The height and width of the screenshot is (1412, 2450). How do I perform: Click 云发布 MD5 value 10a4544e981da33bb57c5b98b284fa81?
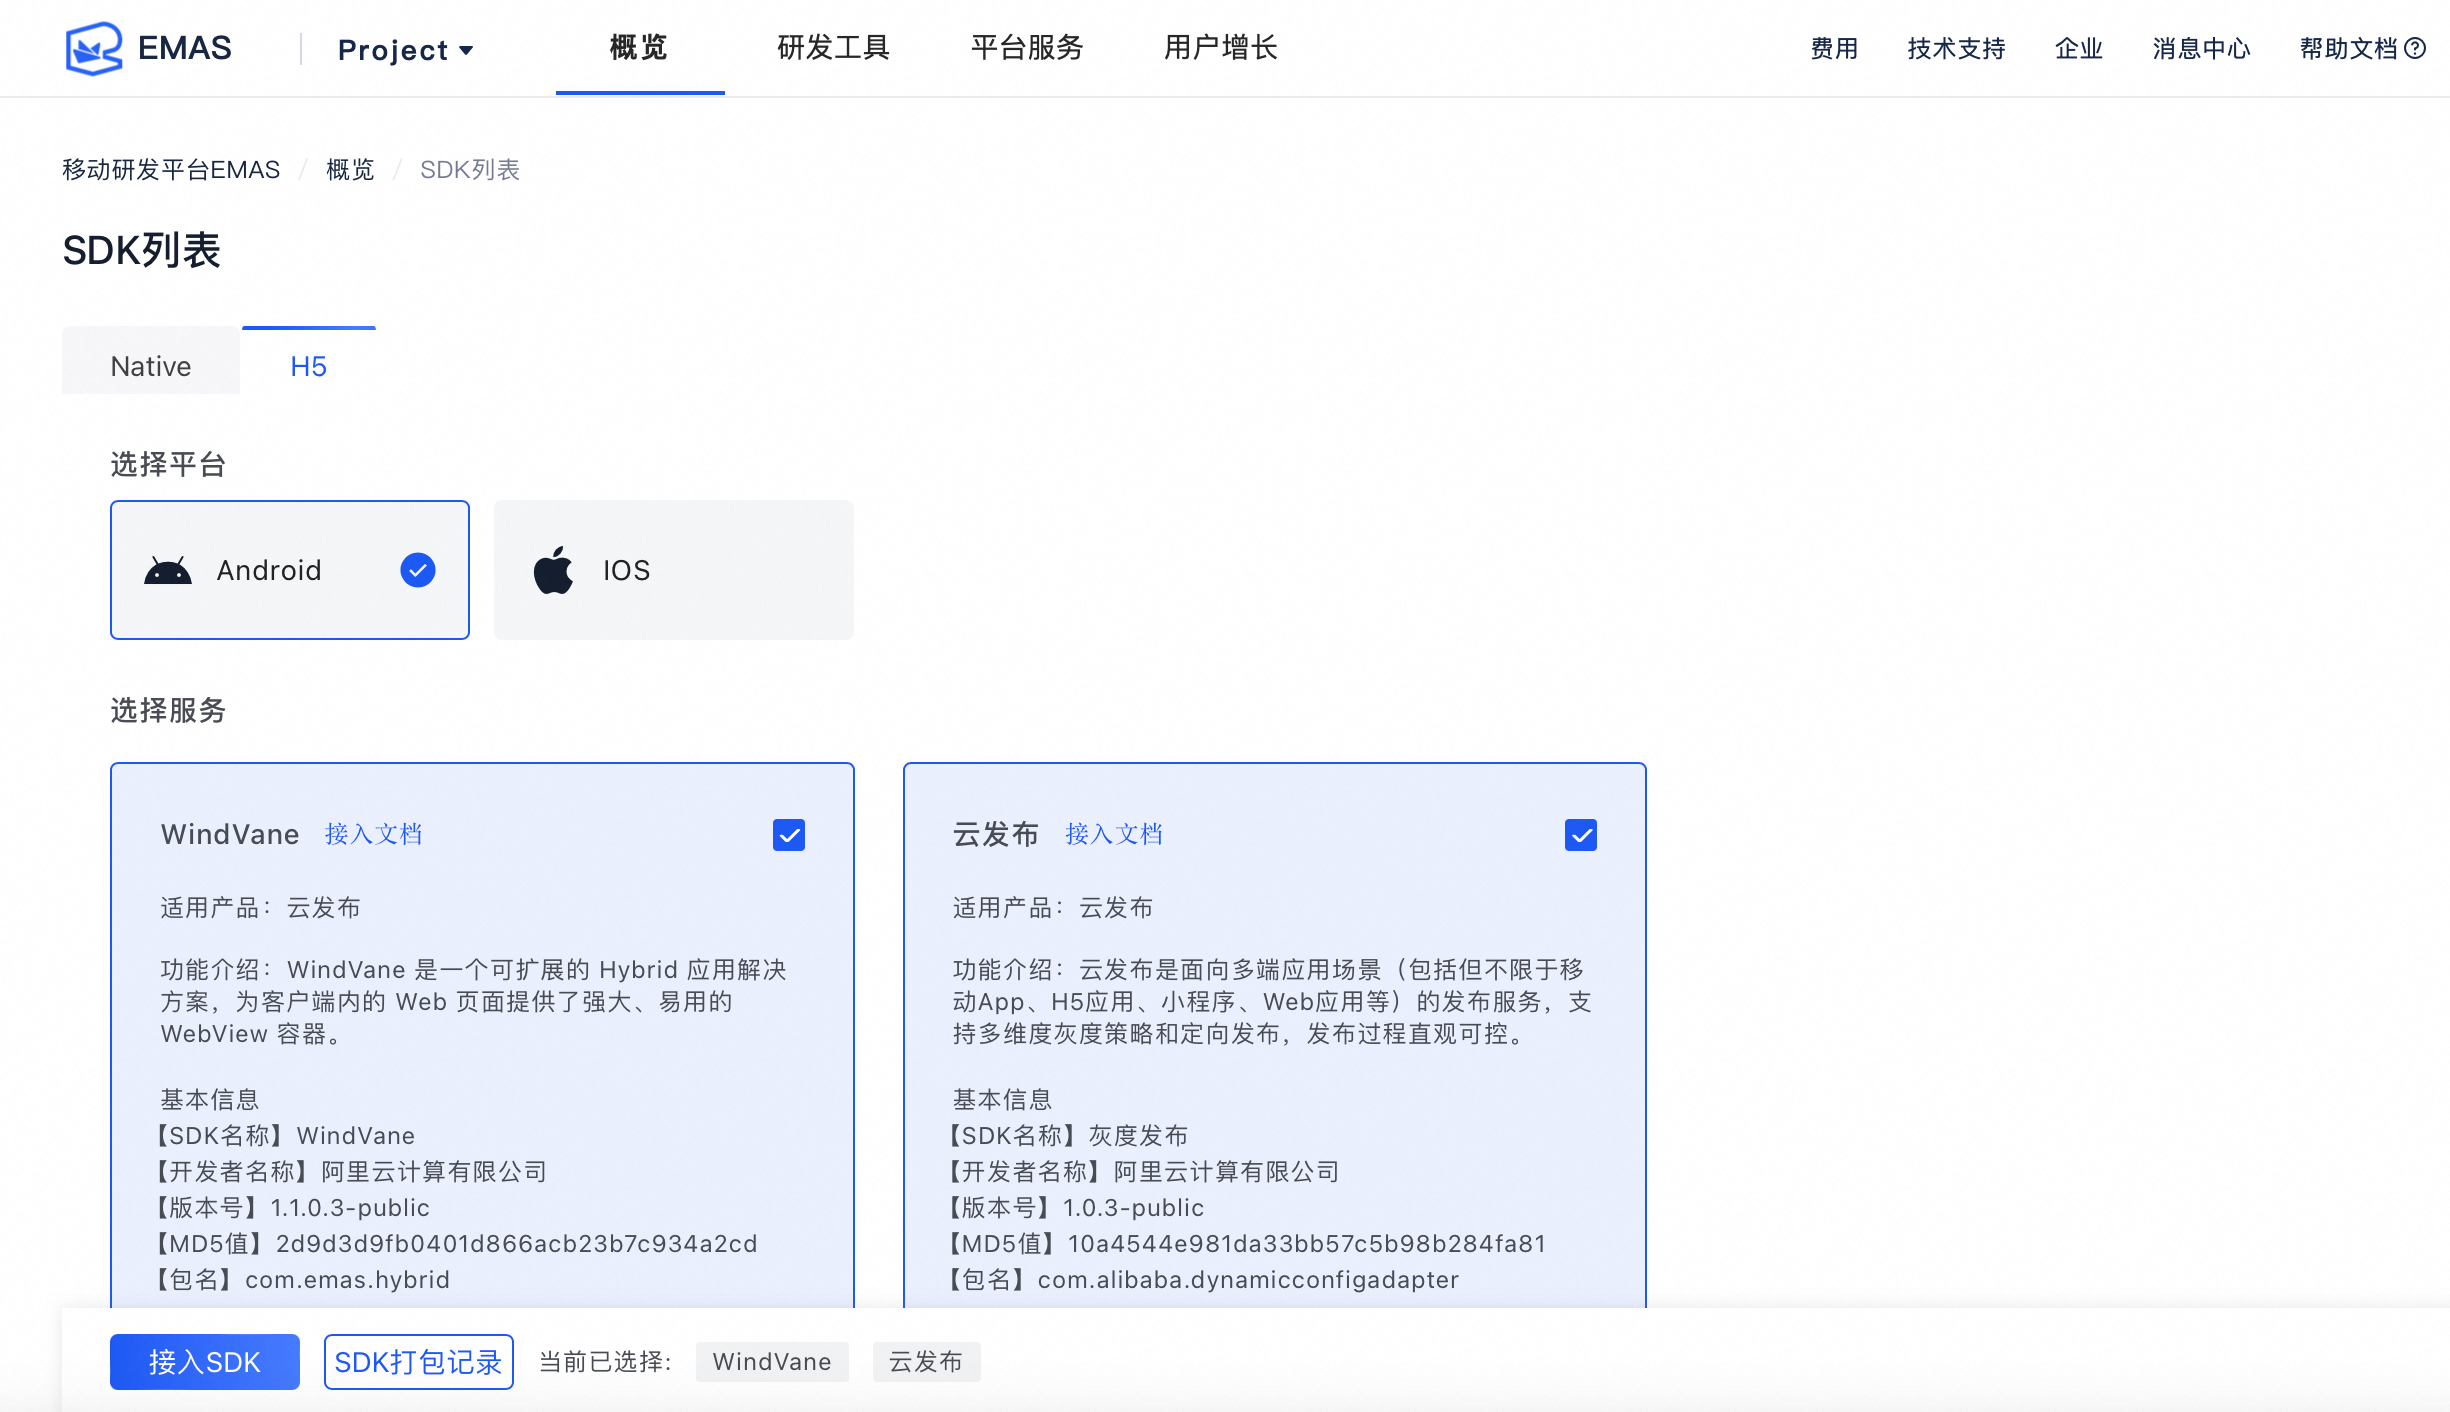coord(1307,1243)
